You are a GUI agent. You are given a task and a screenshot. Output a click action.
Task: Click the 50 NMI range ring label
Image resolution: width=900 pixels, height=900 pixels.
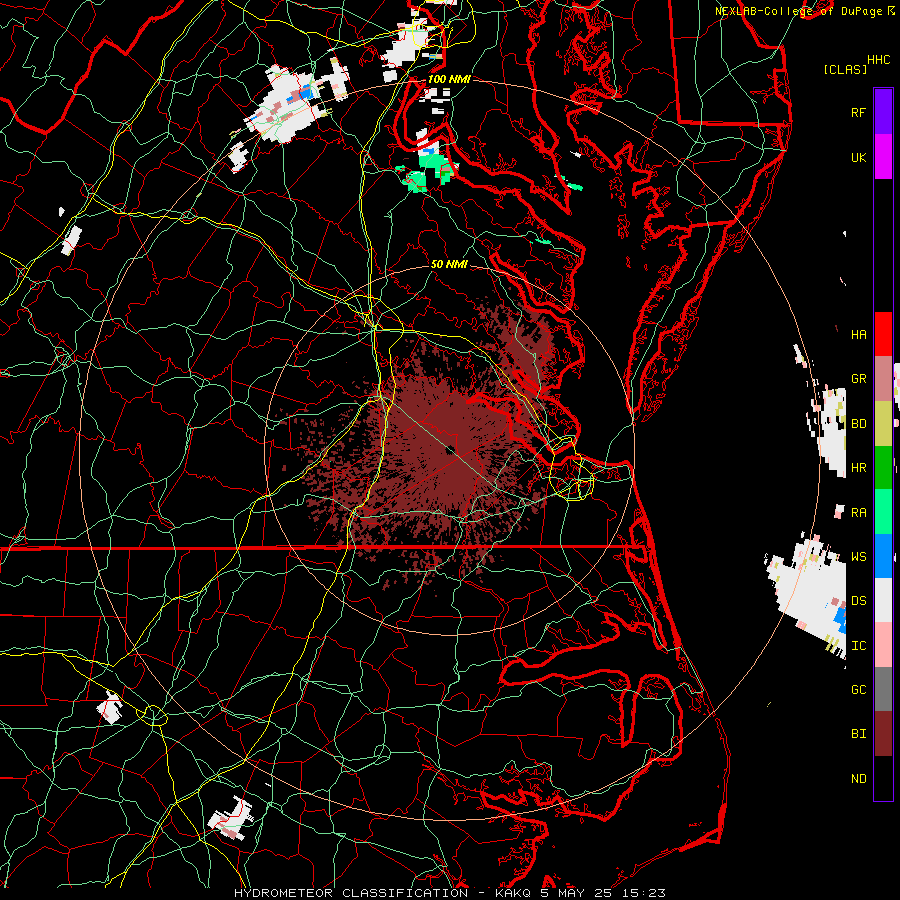tap(449, 264)
